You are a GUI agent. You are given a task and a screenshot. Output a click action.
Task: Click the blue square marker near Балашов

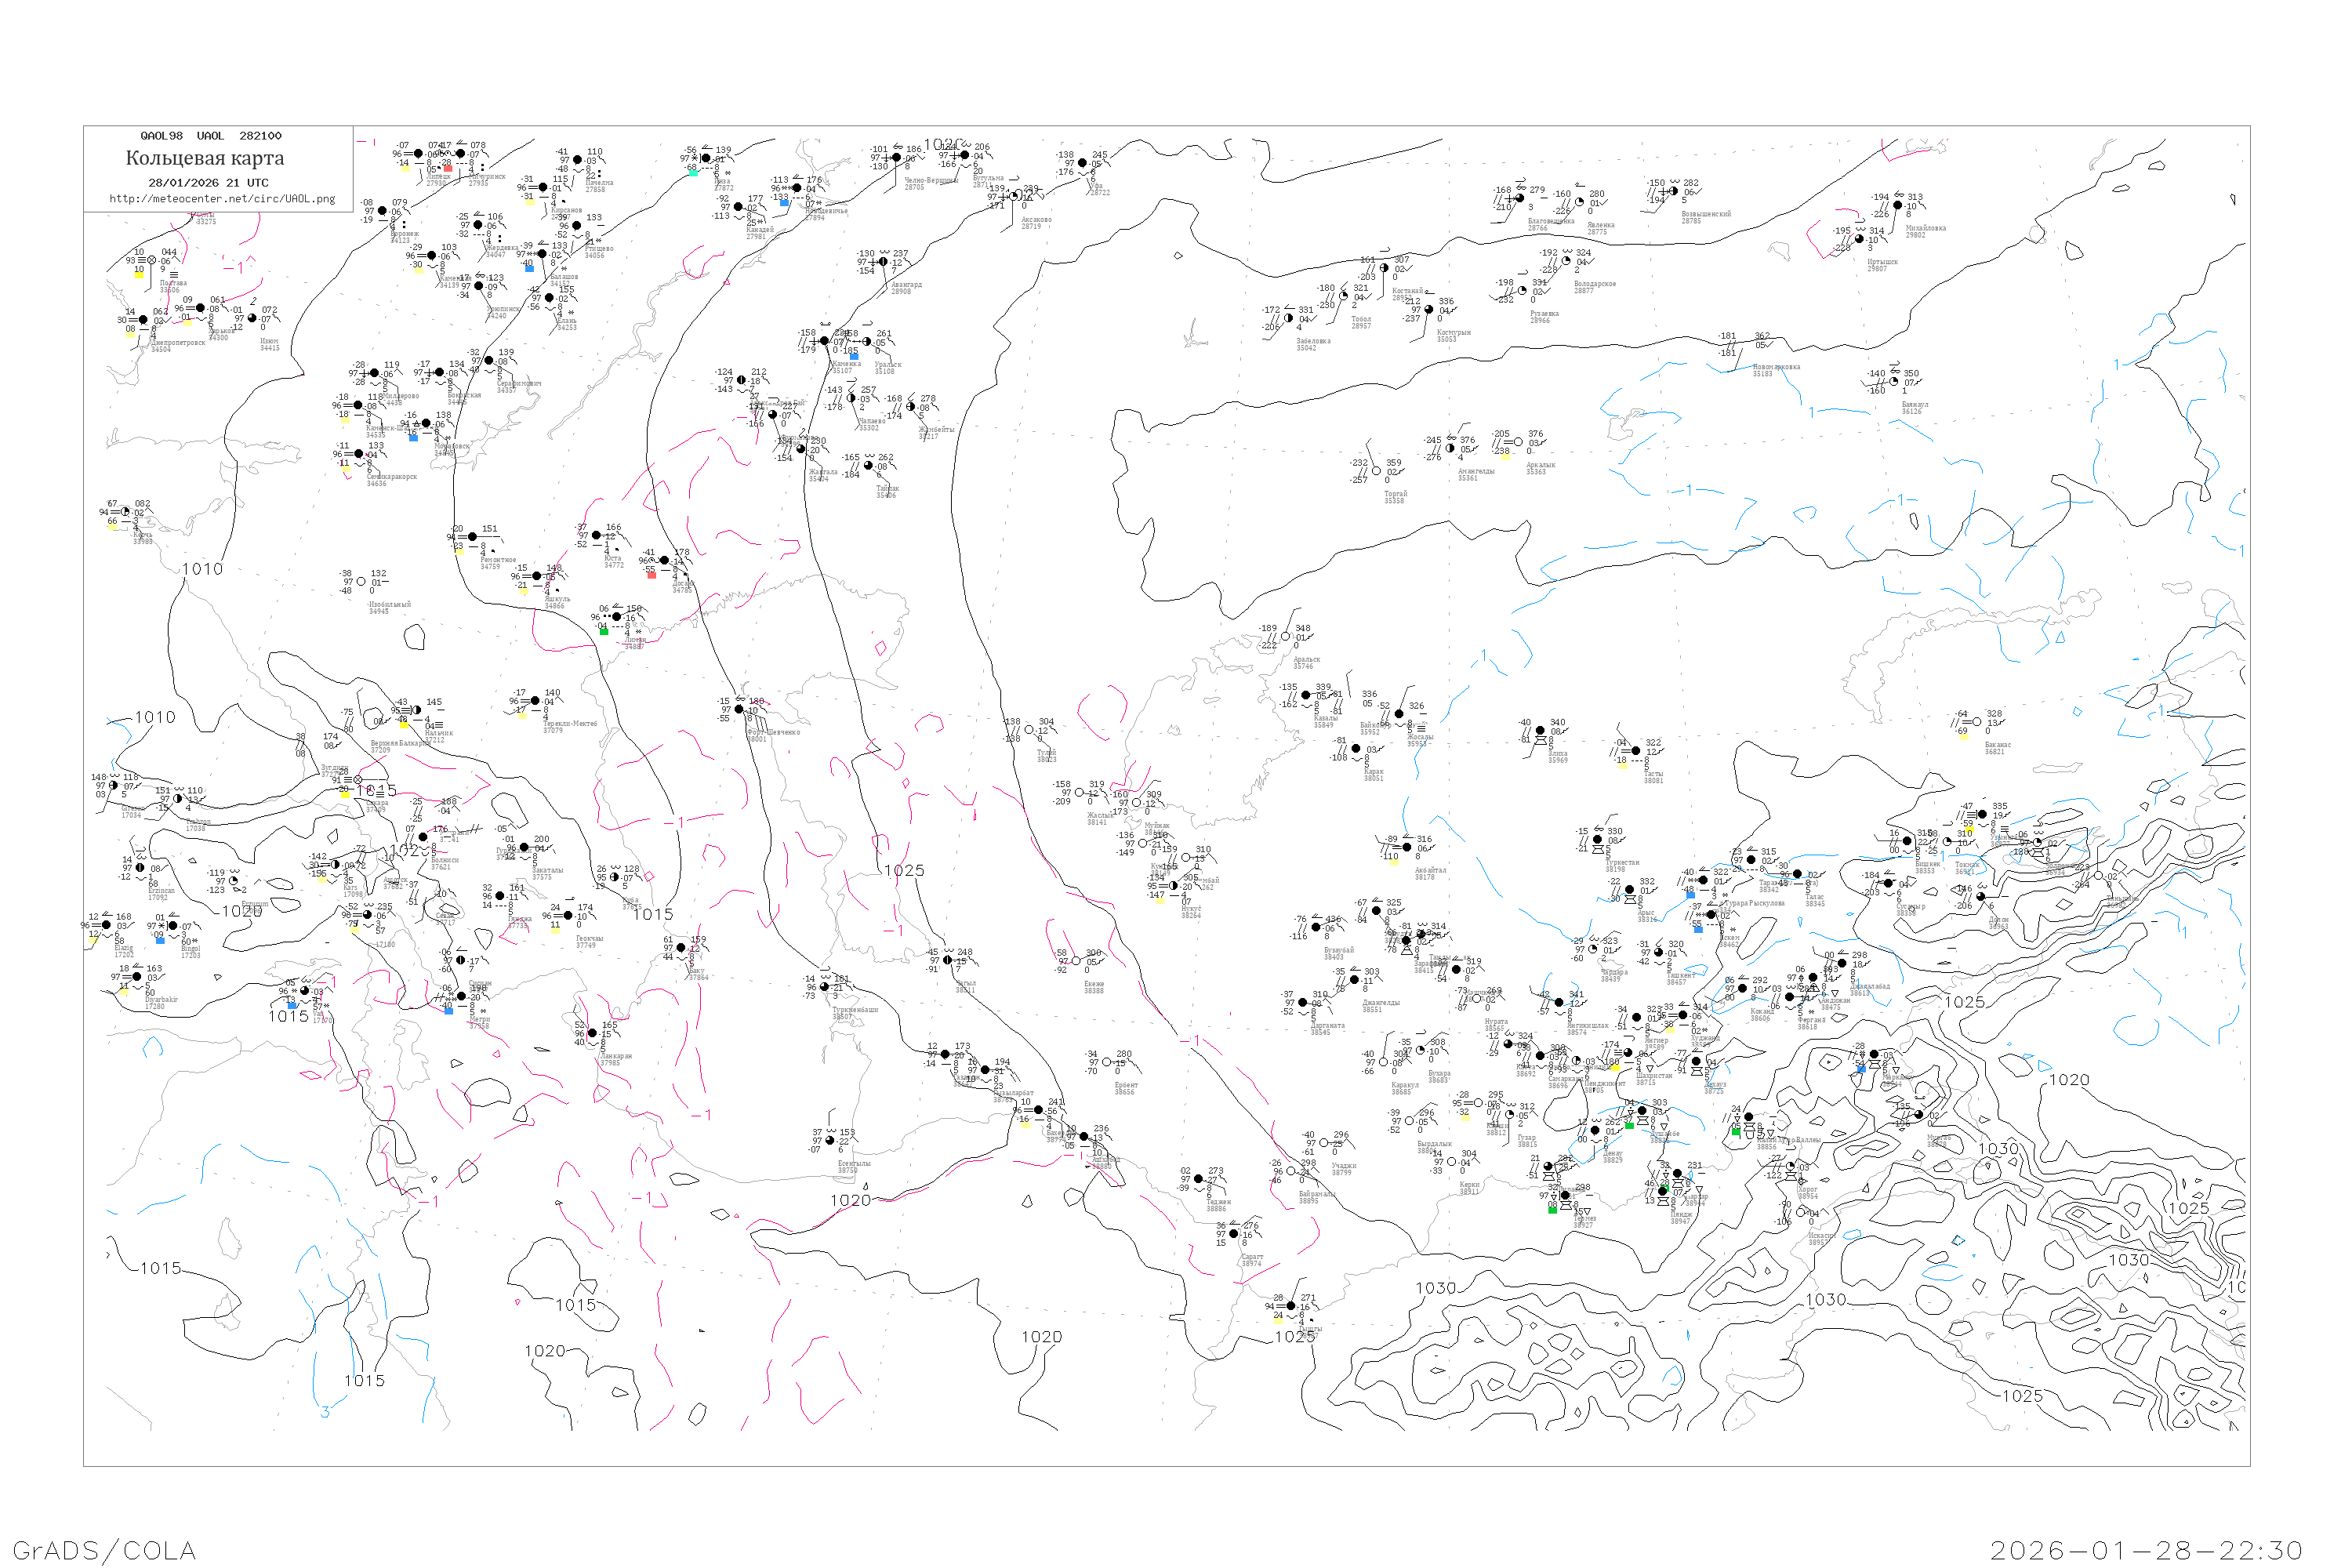(x=529, y=268)
